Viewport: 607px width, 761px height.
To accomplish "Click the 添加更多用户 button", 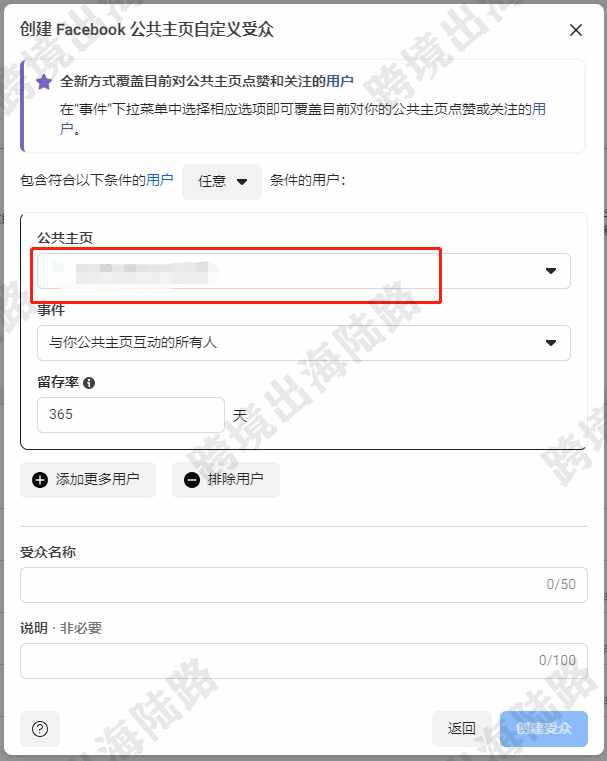I will pyautogui.click(x=88, y=480).
